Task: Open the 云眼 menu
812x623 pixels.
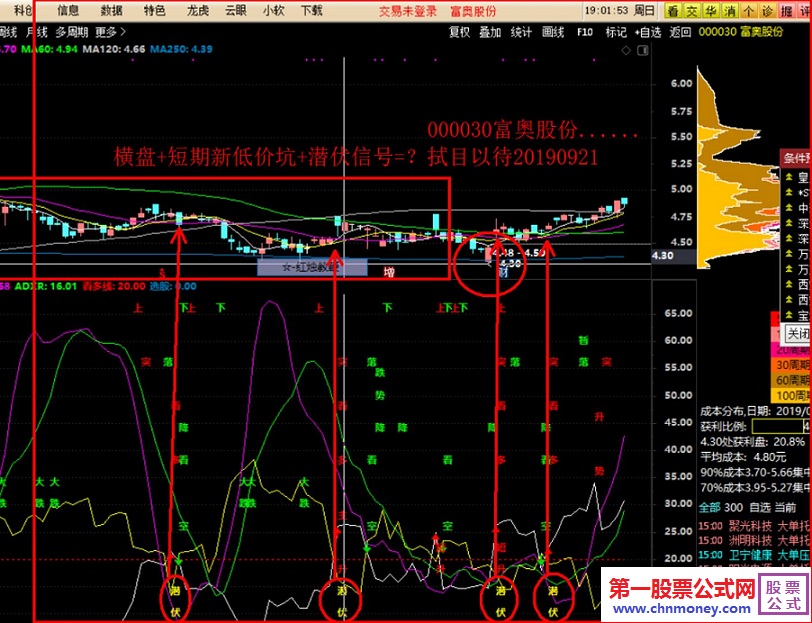Action: pyautogui.click(x=236, y=10)
